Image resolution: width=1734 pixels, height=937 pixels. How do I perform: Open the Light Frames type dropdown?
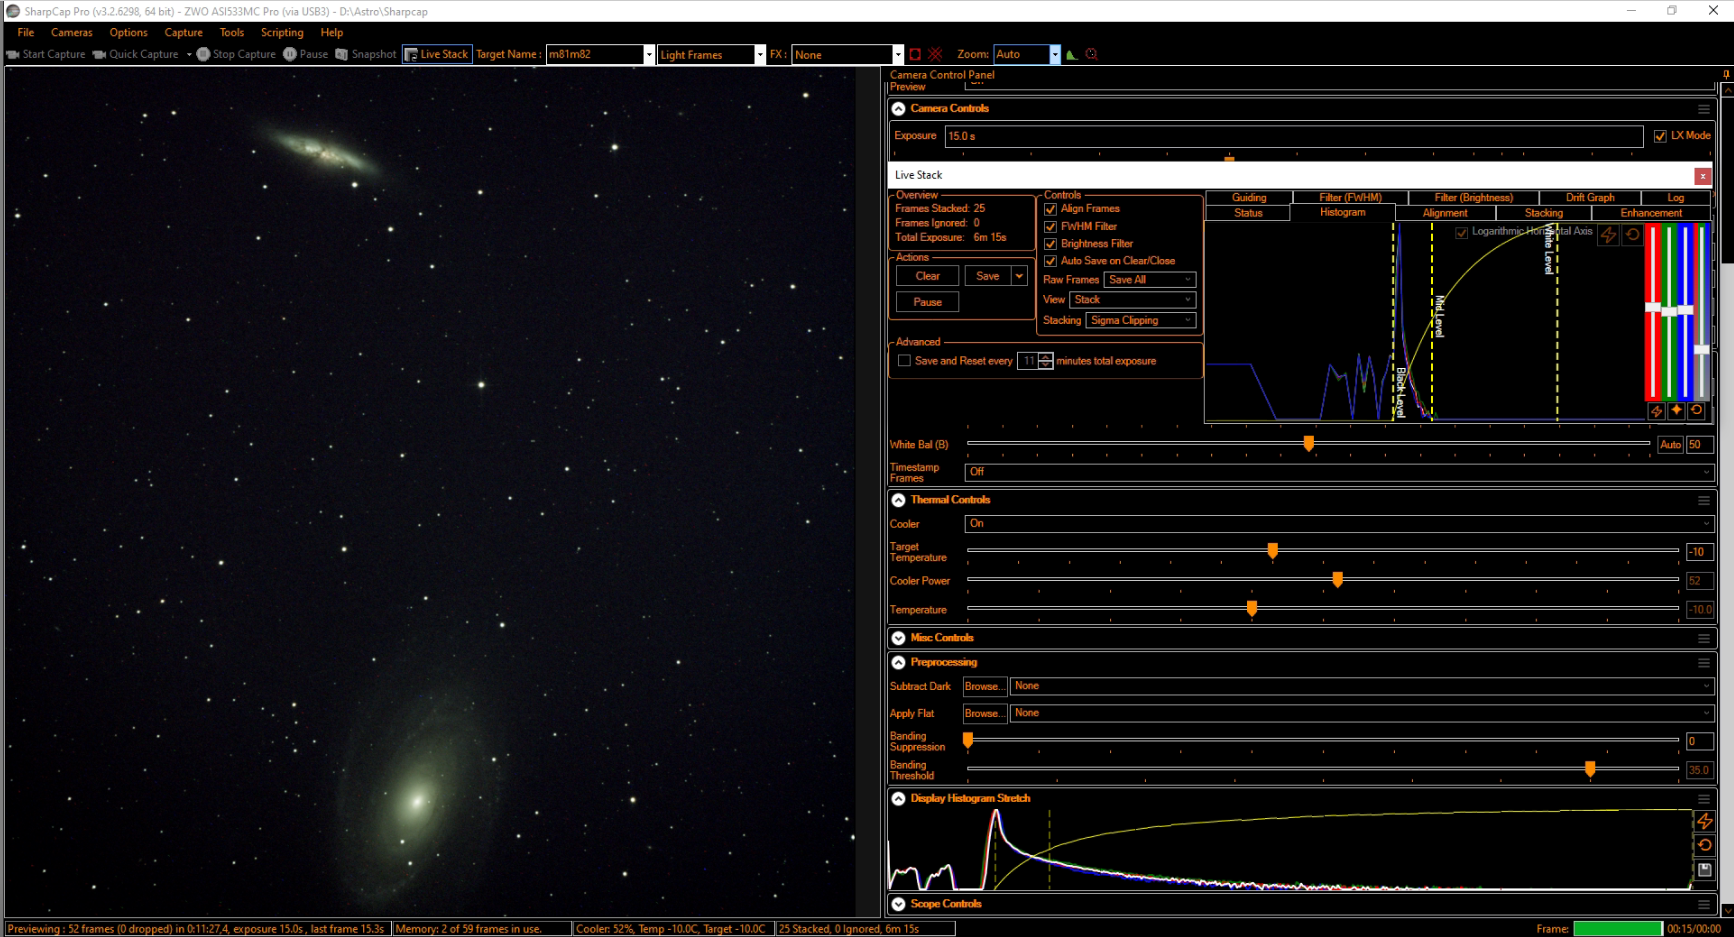(x=760, y=55)
